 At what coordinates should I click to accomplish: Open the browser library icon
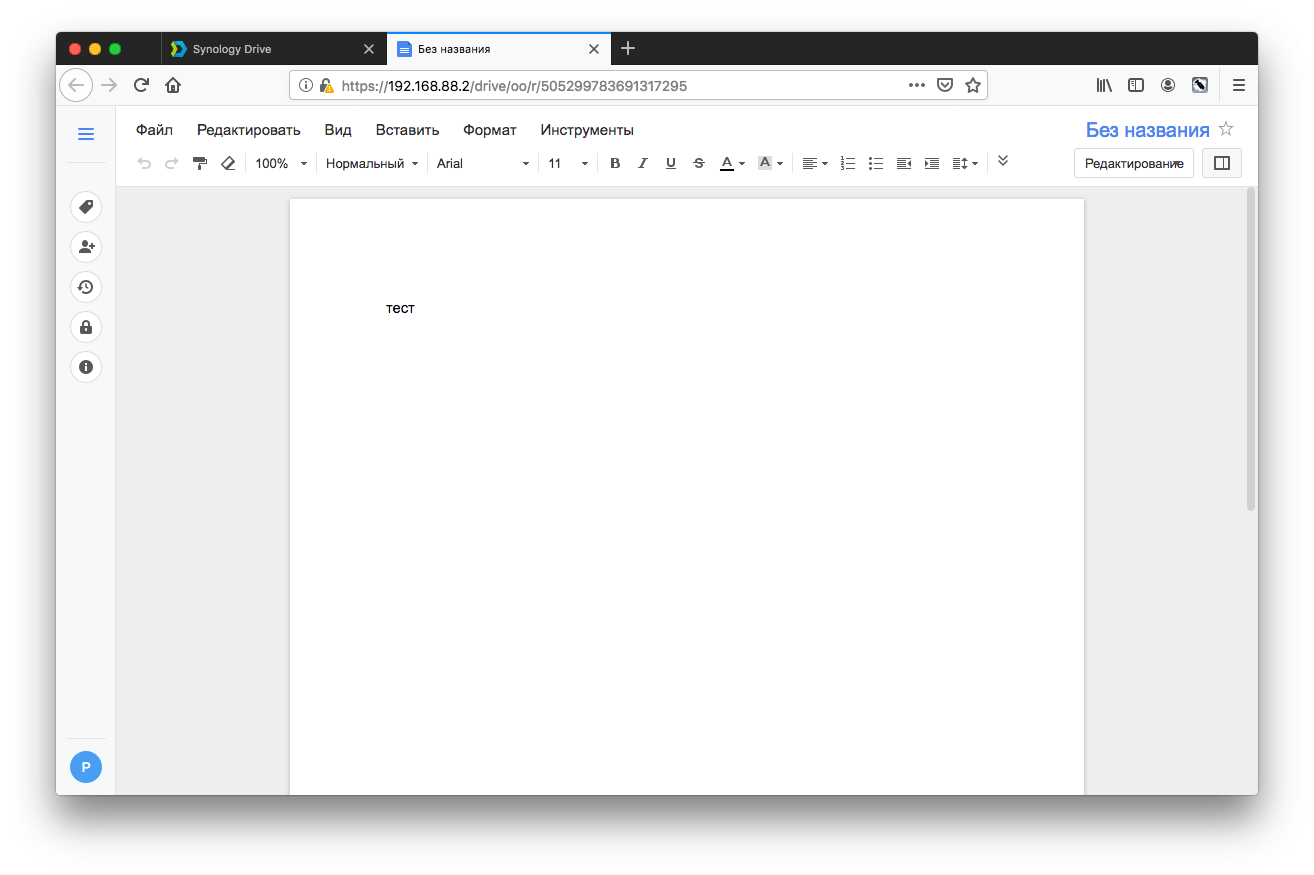[1104, 86]
